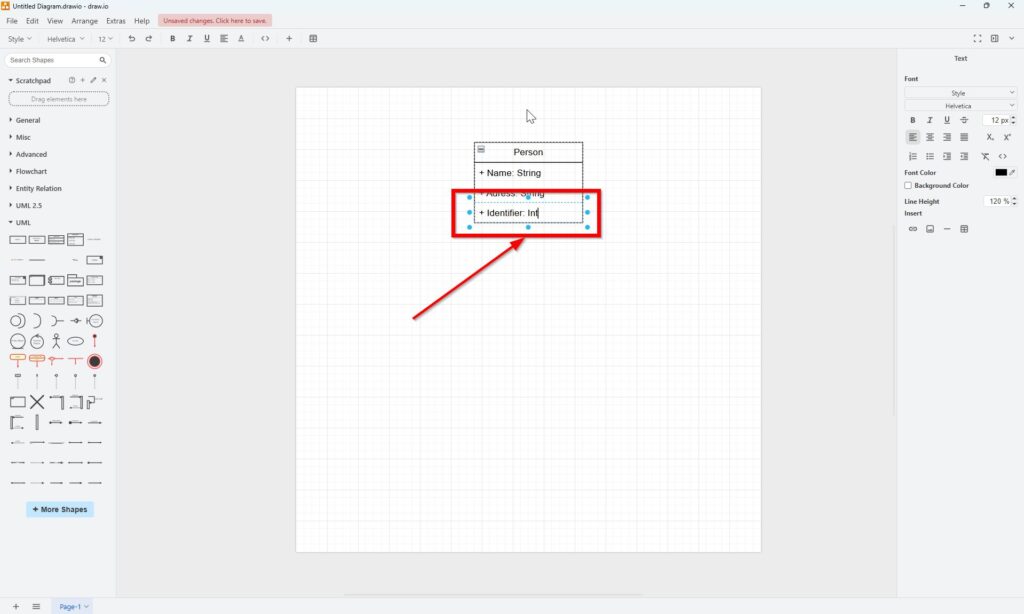Toggle the format panel sidebar icon
This screenshot has width=1024, height=614.
click(x=995, y=39)
